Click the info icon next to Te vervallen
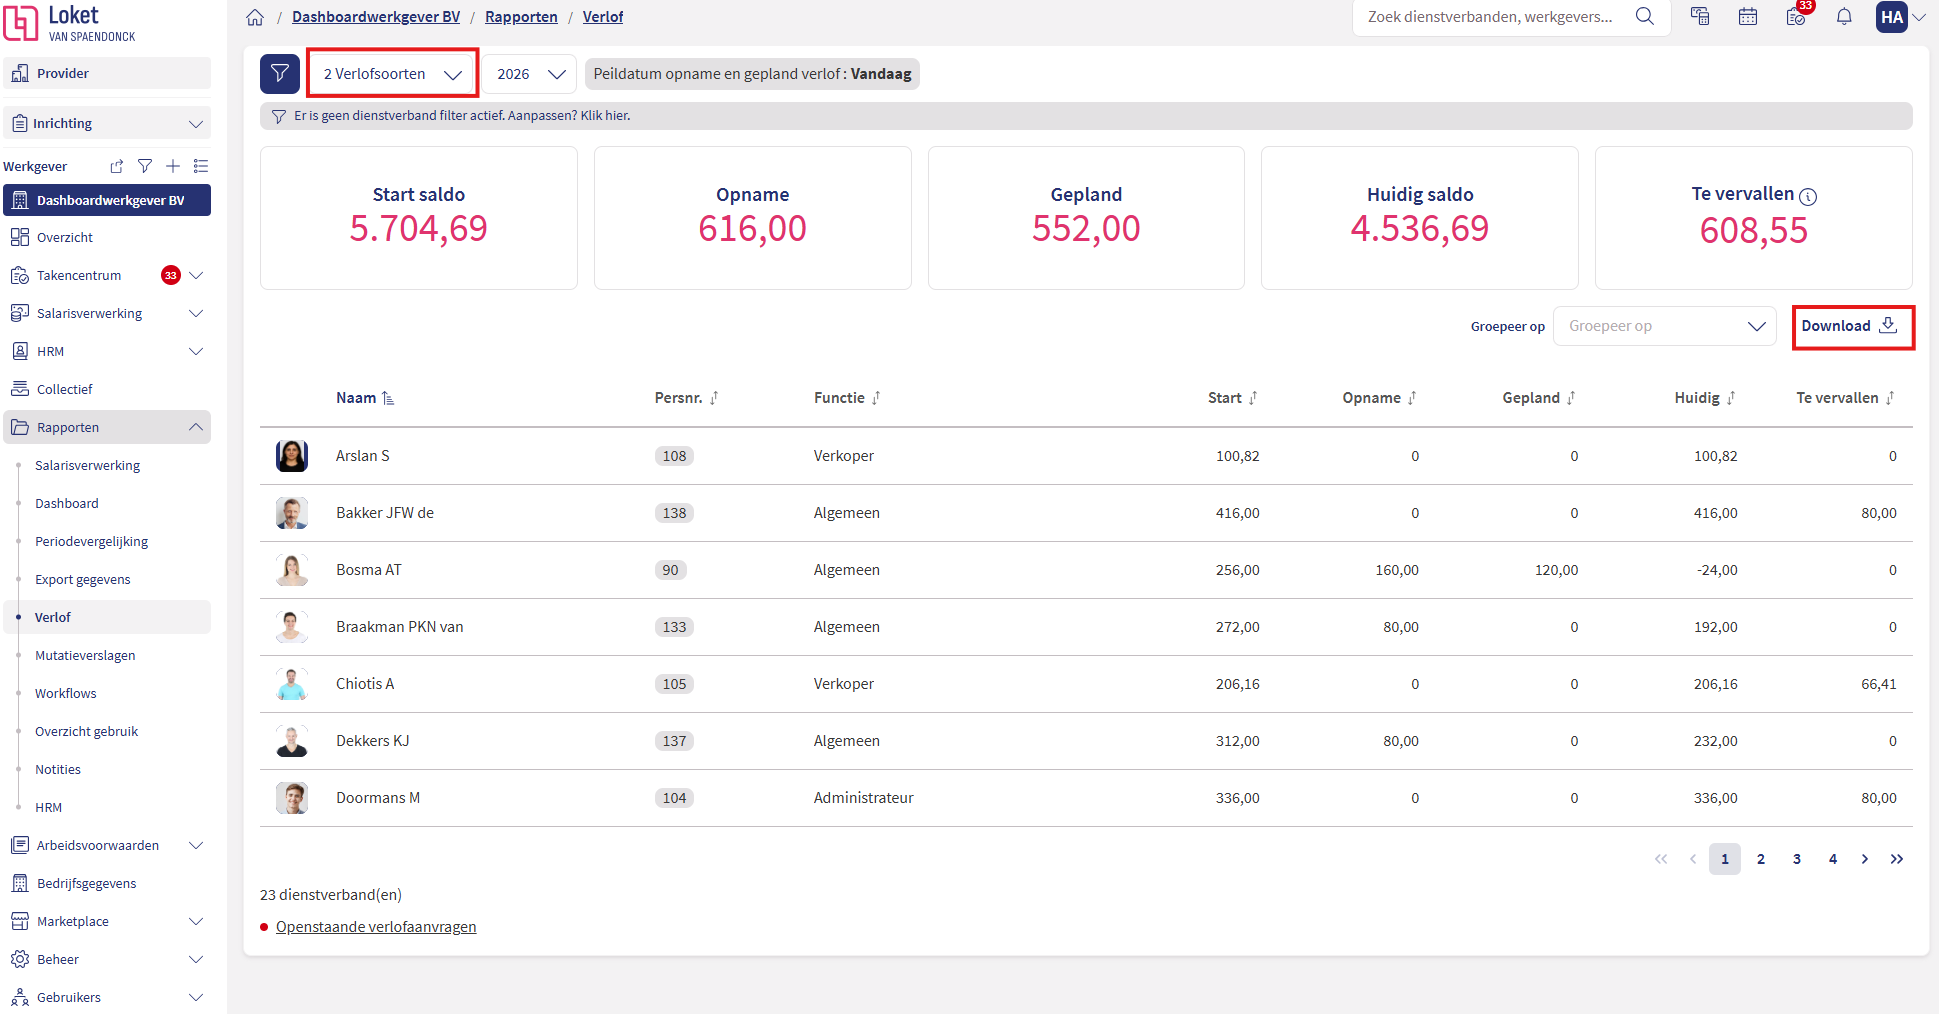Viewport: 1939px width, 1014px height. pyautogui.click(x=1808, y=197)
